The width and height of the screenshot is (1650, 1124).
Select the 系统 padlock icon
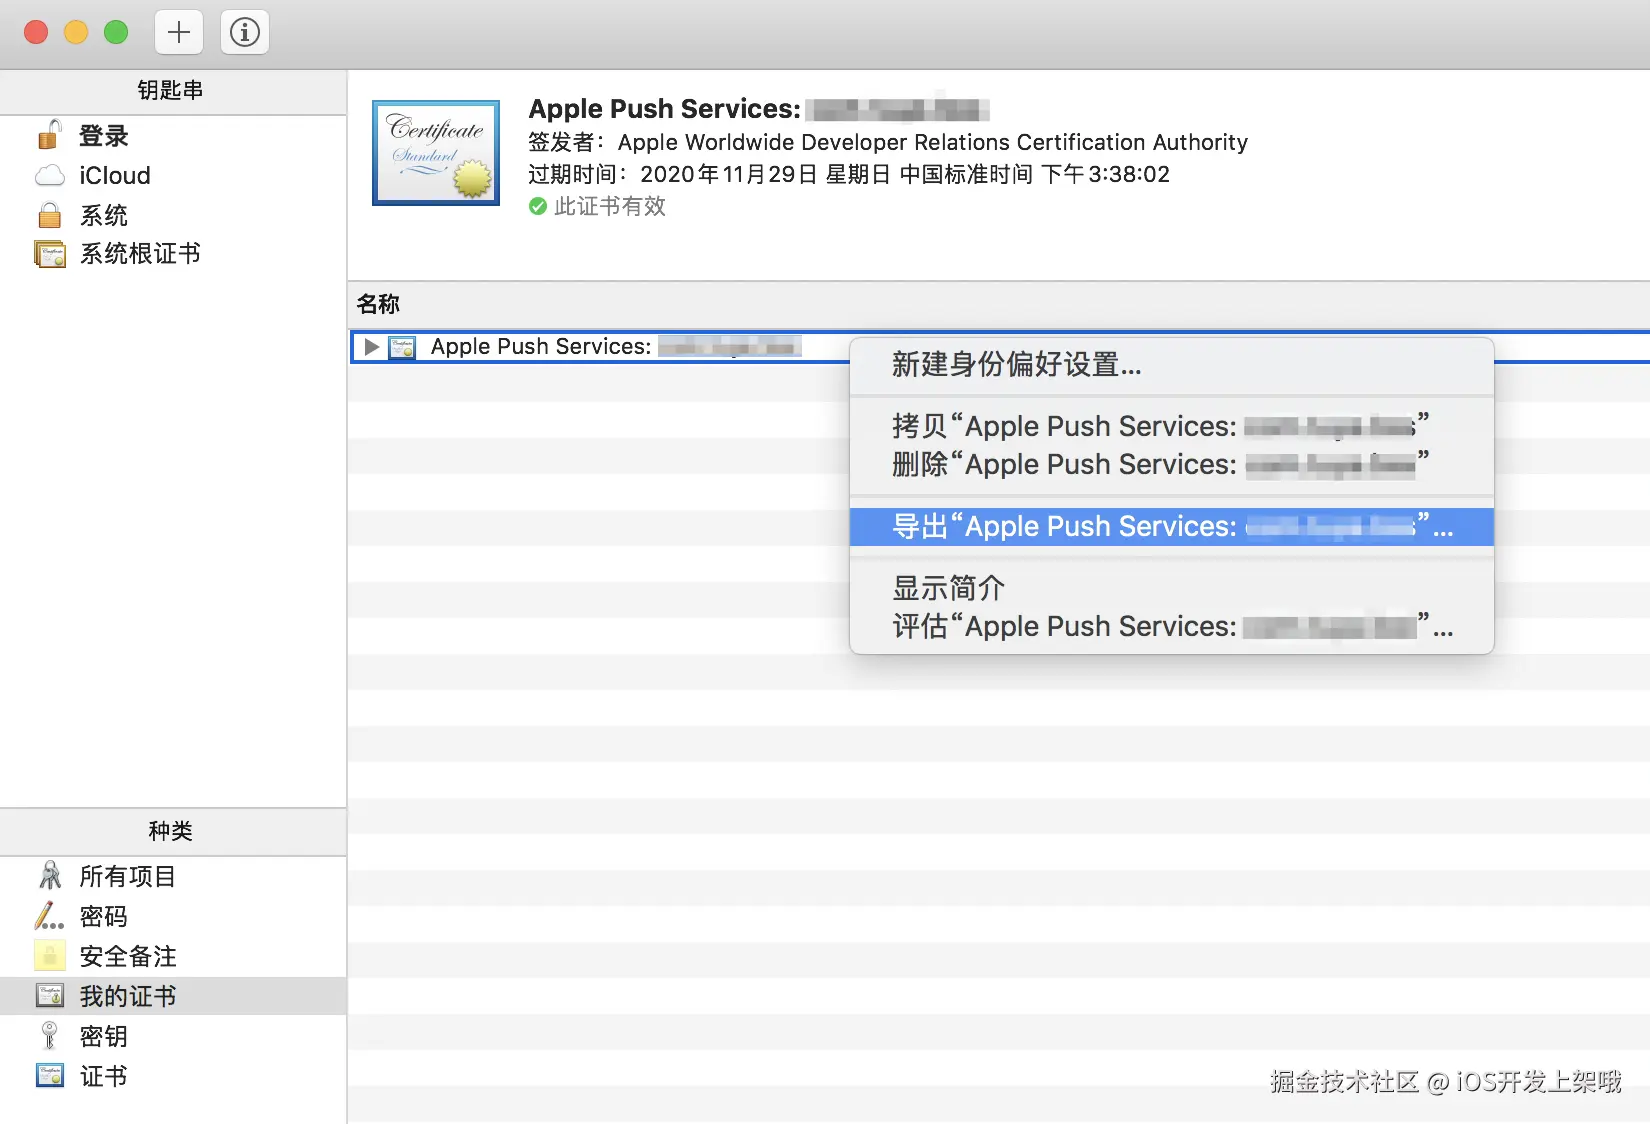click(x=49, y=215)
